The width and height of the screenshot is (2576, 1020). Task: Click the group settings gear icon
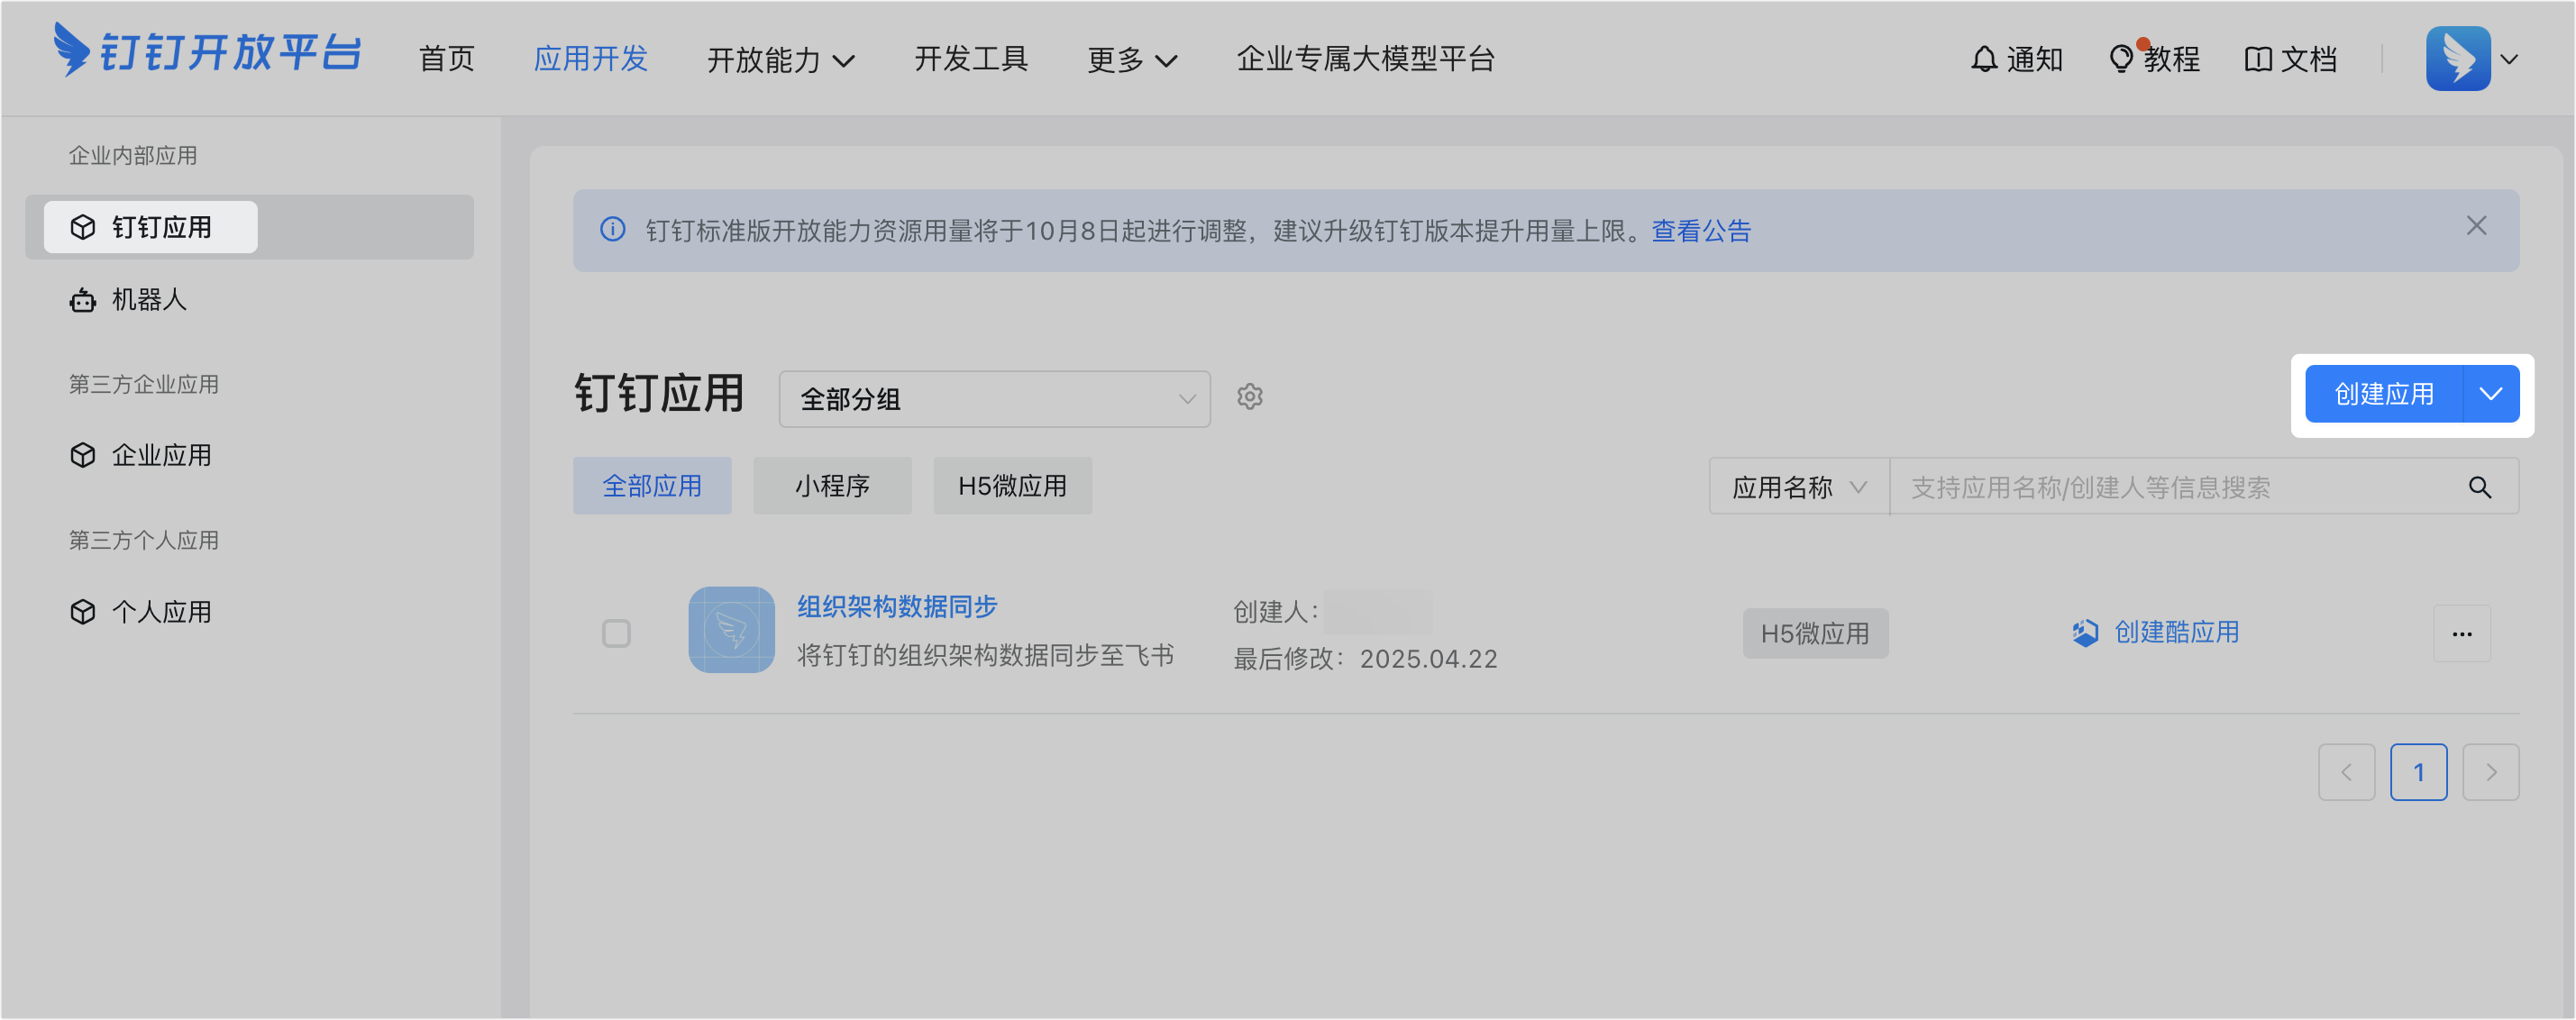[x=1250, y=397]
